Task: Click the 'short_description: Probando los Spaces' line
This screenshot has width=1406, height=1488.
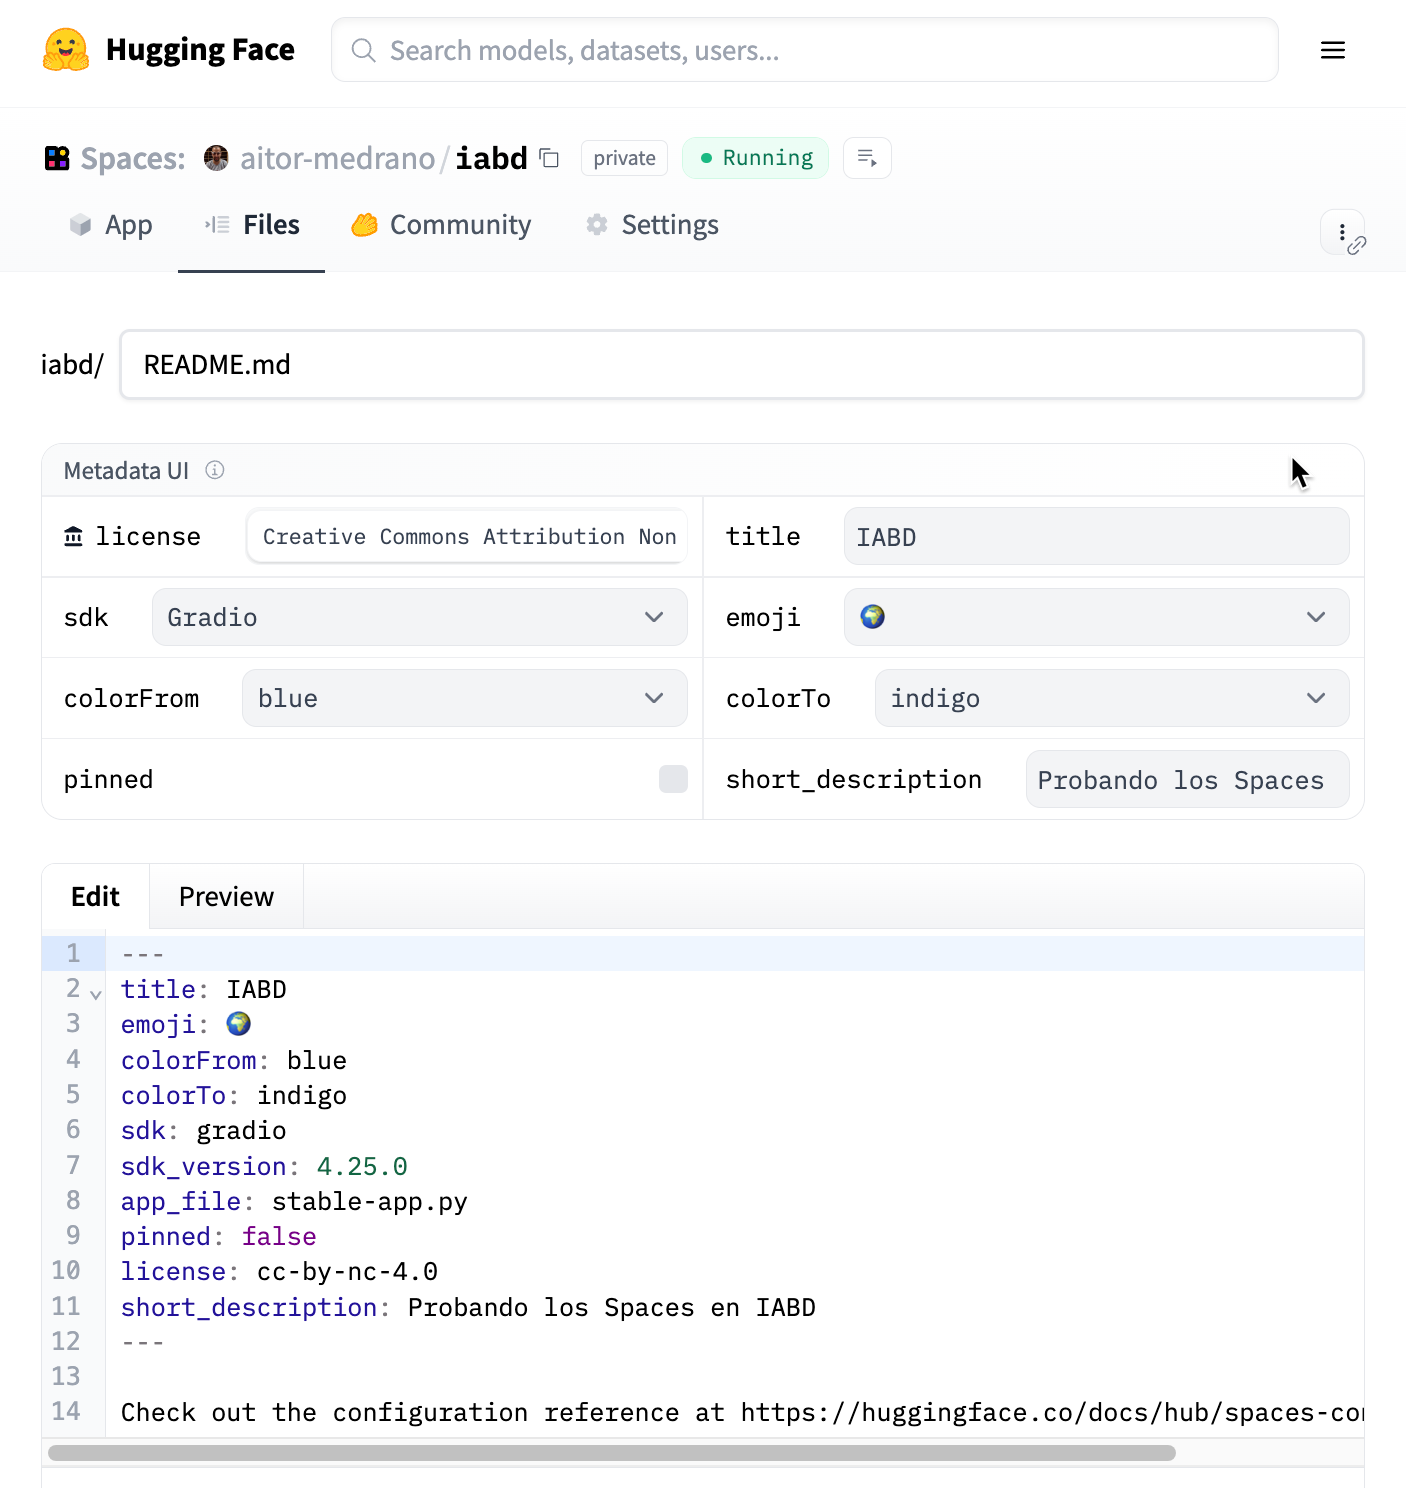Action: click(x=468, y=1307)
